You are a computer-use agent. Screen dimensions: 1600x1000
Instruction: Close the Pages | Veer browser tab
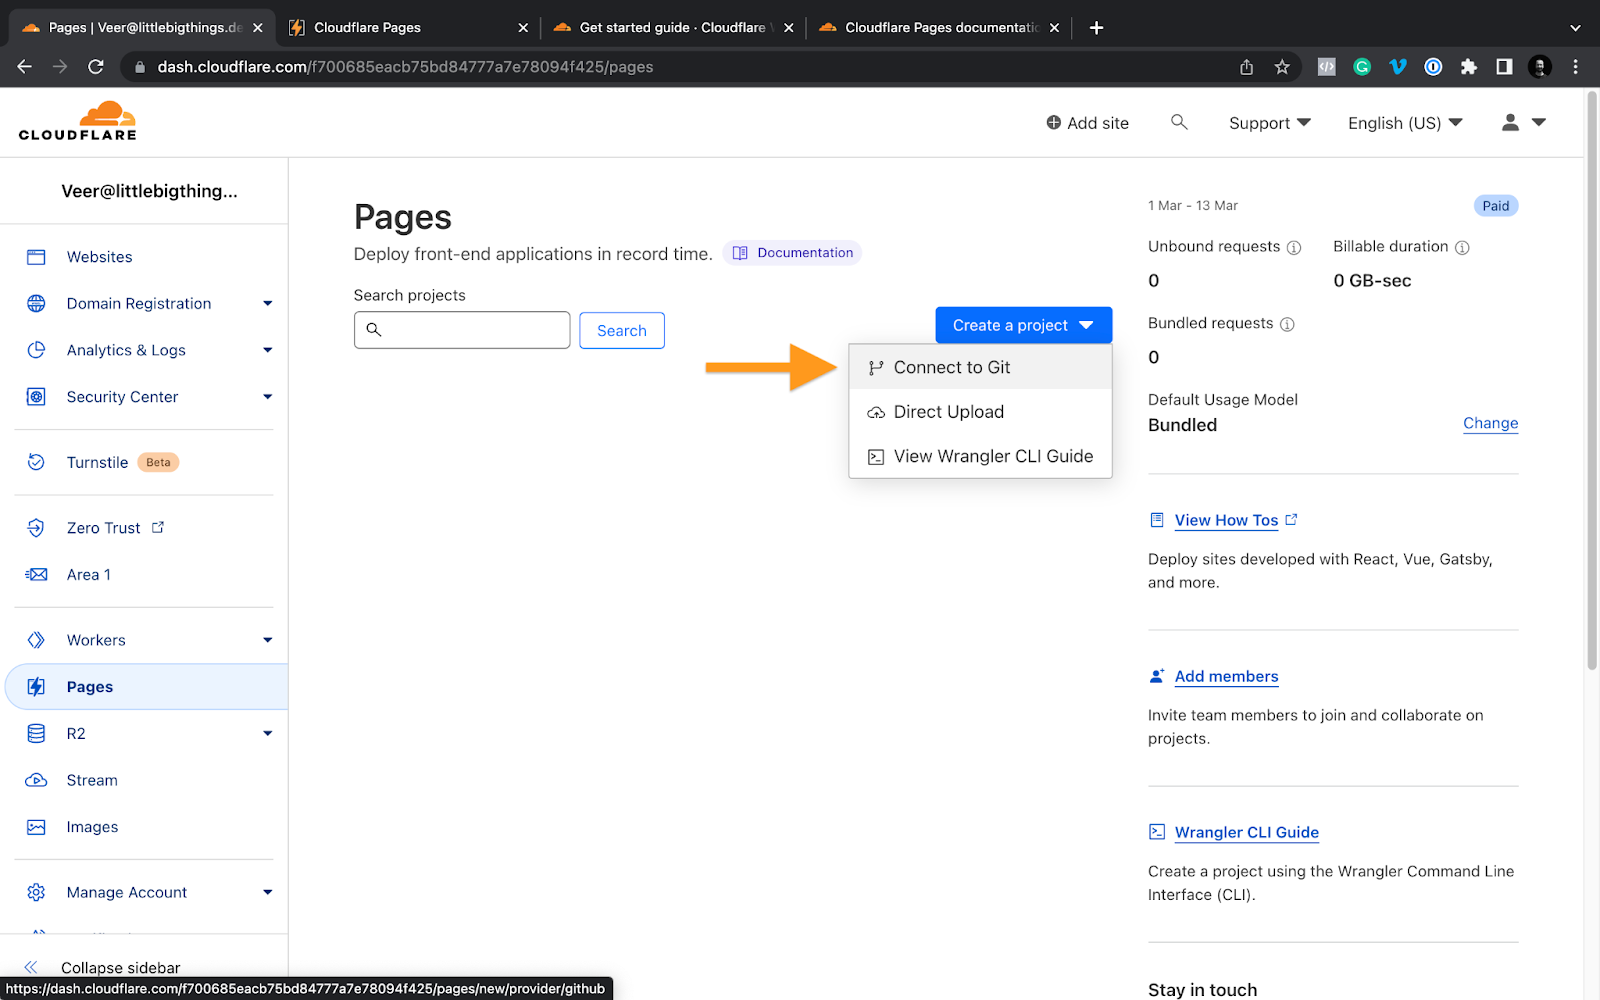258,28
